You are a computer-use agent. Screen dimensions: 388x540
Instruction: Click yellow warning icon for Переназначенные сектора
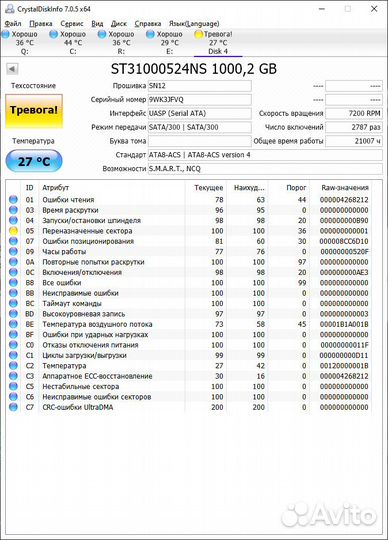(13, 231)
